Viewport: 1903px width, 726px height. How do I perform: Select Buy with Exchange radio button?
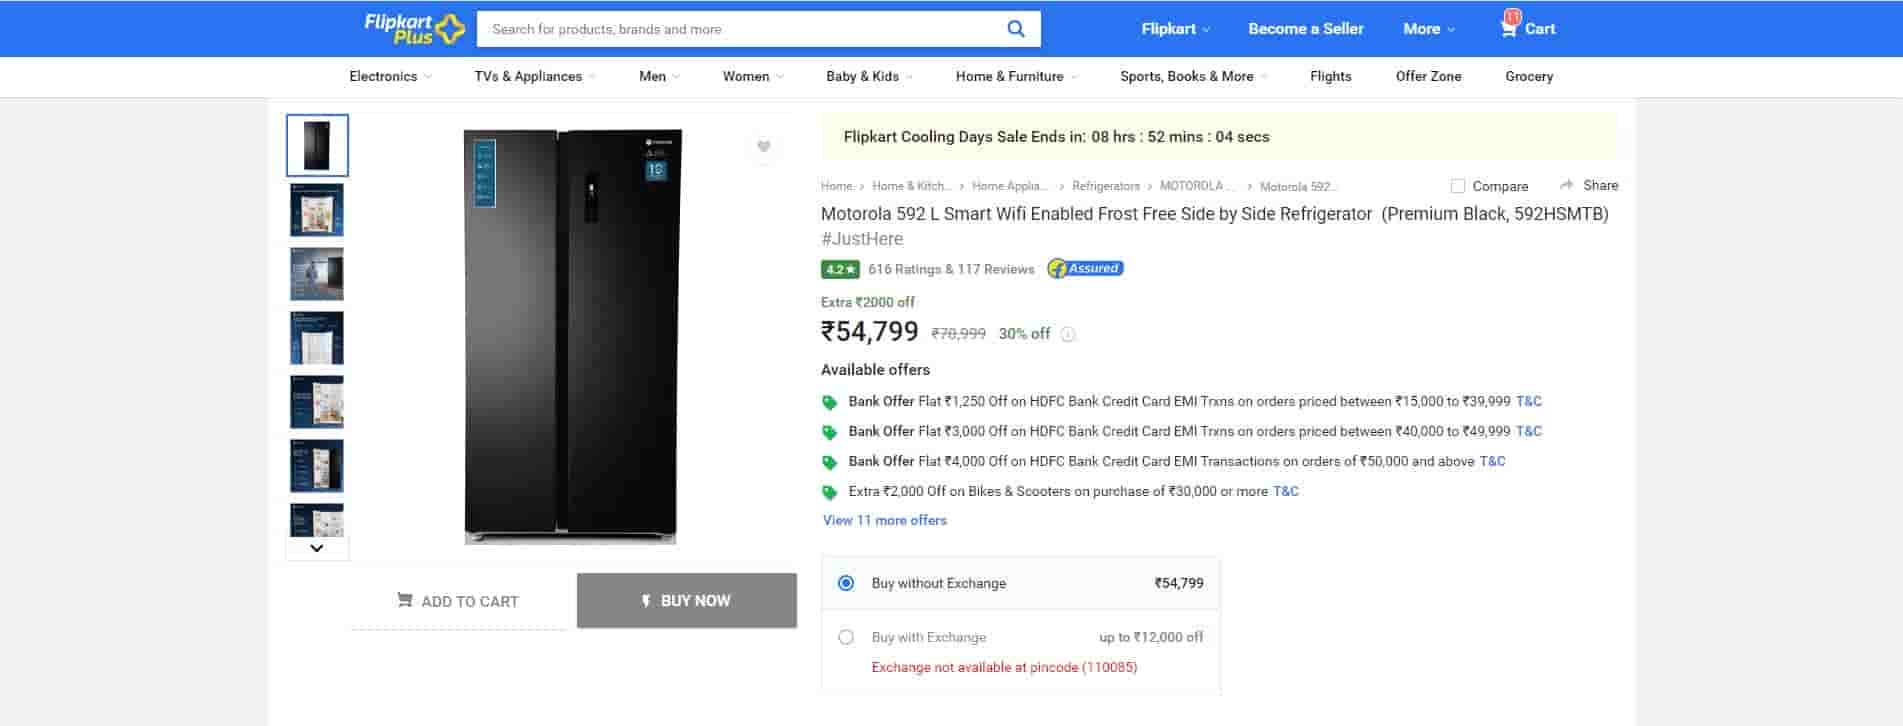pos(846,637)
